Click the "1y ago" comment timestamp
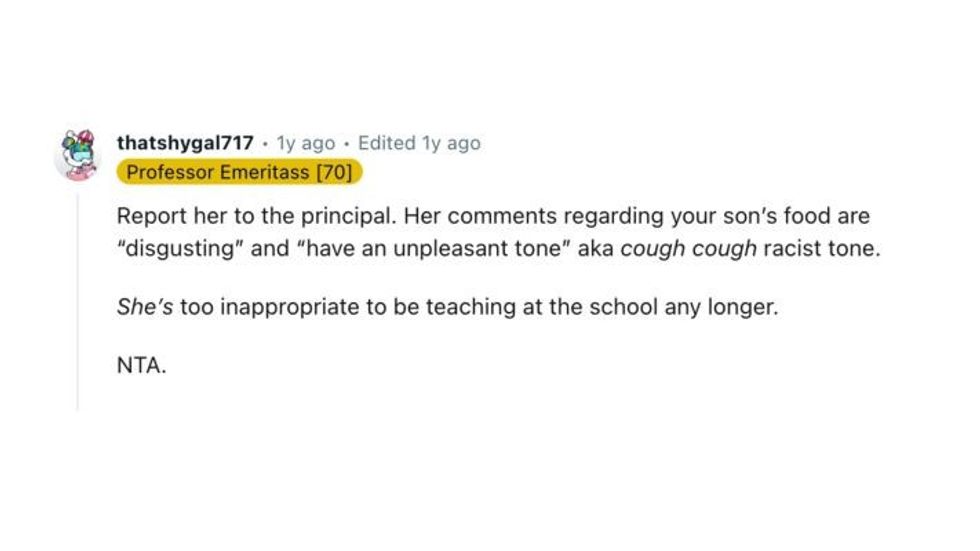980x551 pixels. click(x=306, y=143)
